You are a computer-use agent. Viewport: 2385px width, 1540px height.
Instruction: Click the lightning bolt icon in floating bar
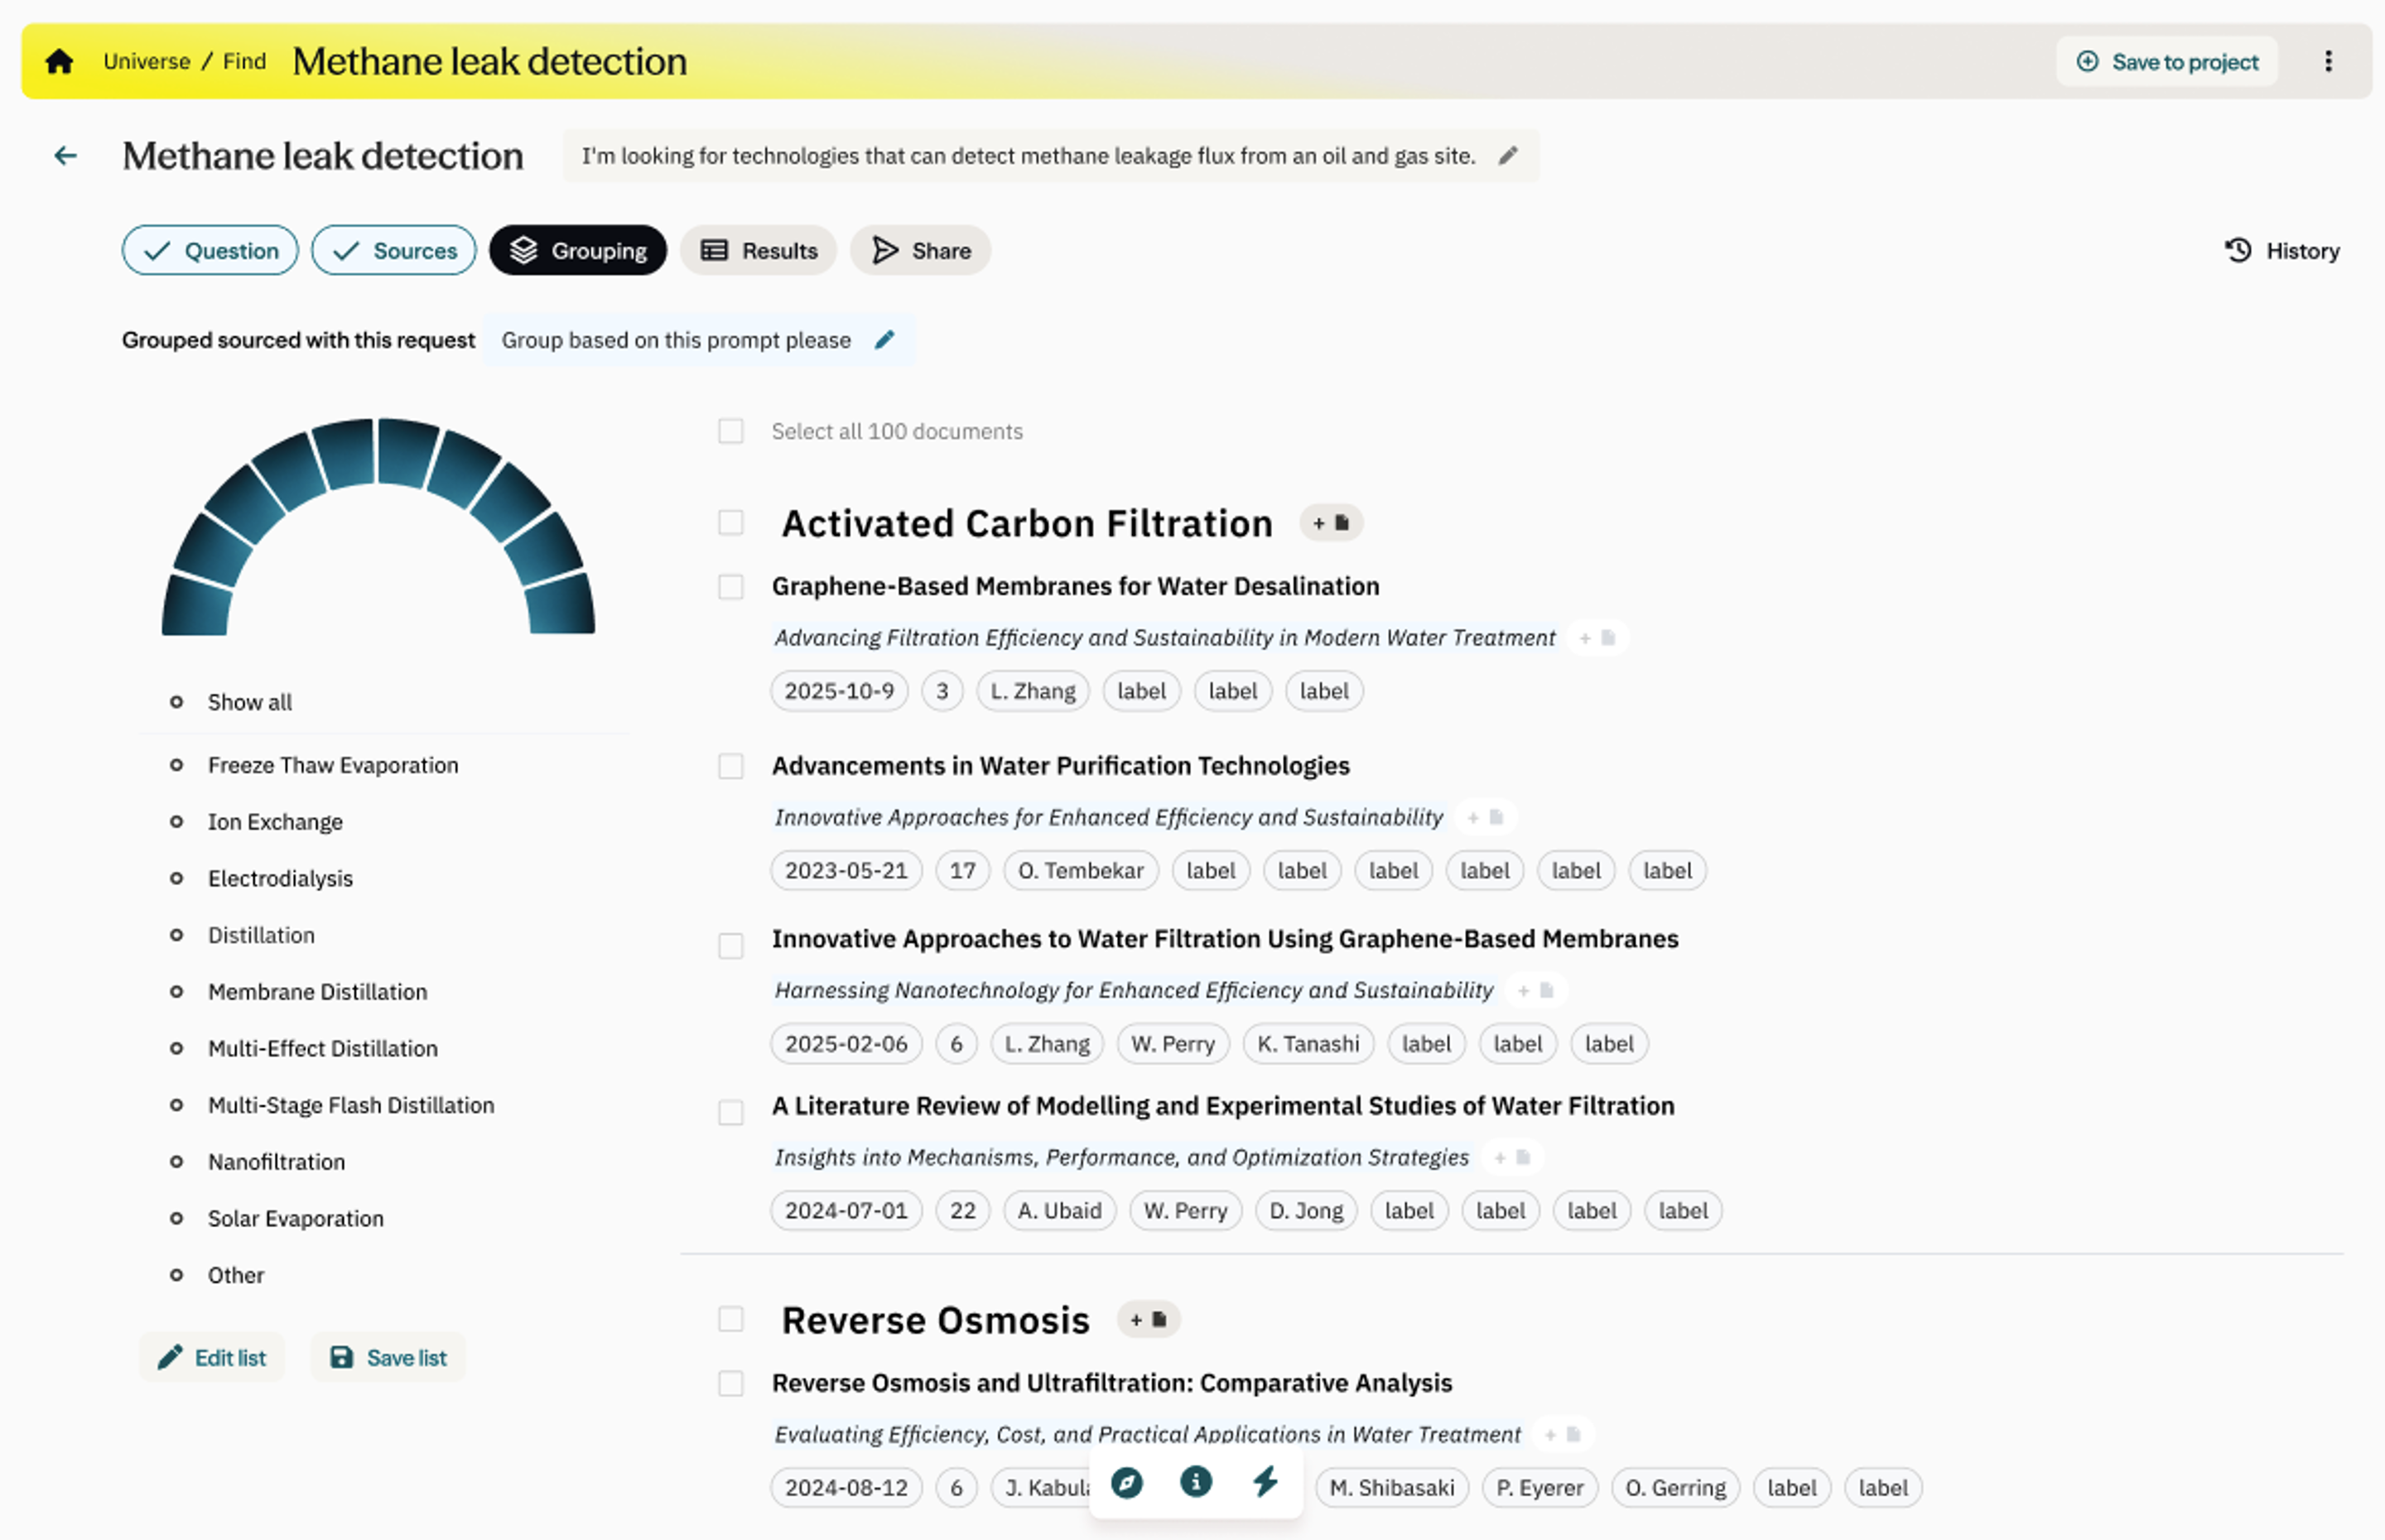tap(1265, 1481)
